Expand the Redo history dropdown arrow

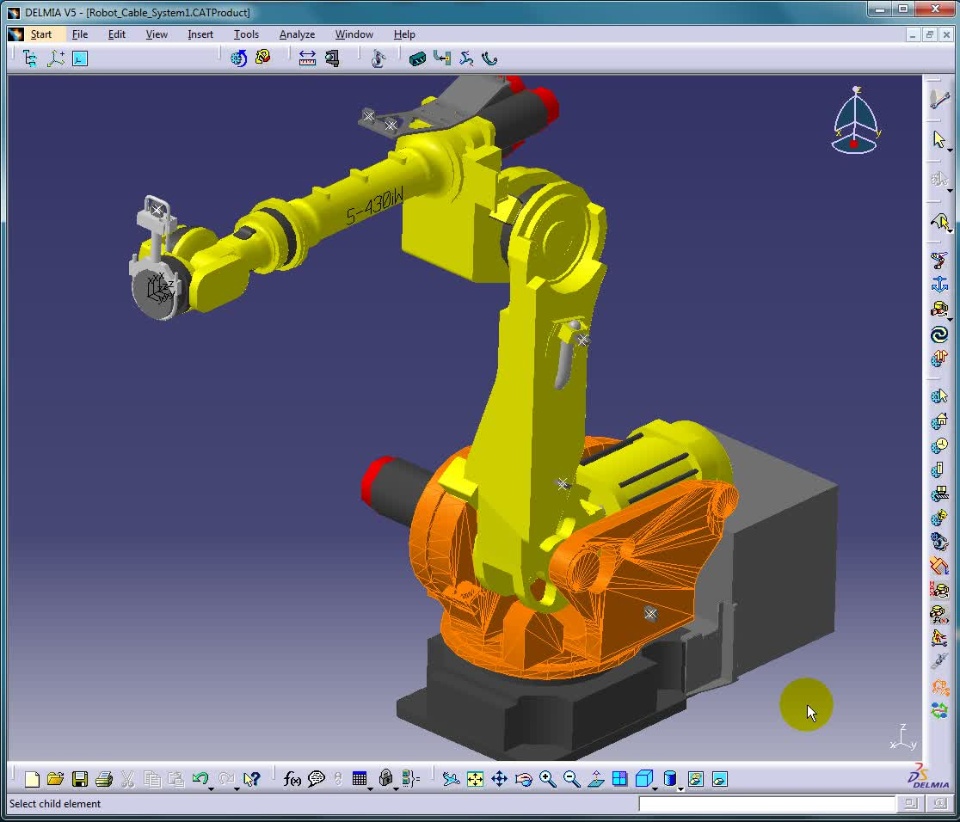[x=237, y=788]
